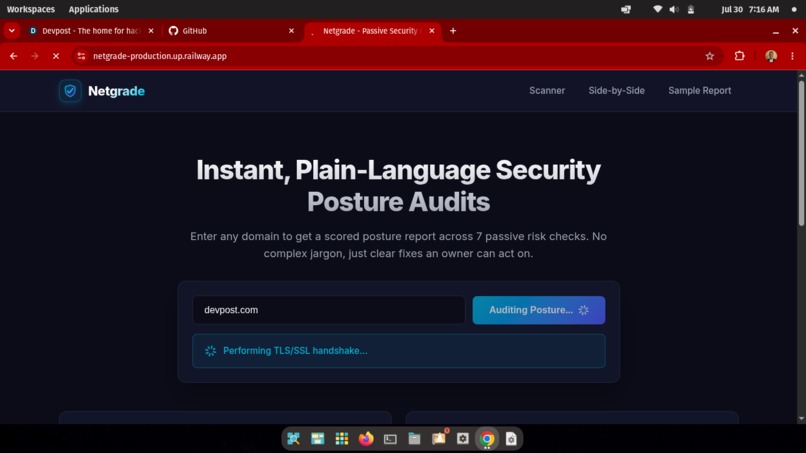Image resolution: width=806 pixels, height=453 pixels.
Task: Stop loading the page
Action: coord(56,56)
